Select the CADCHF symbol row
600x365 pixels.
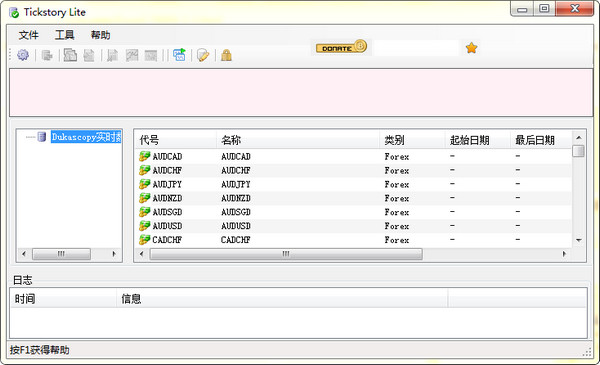click(354, 240)
